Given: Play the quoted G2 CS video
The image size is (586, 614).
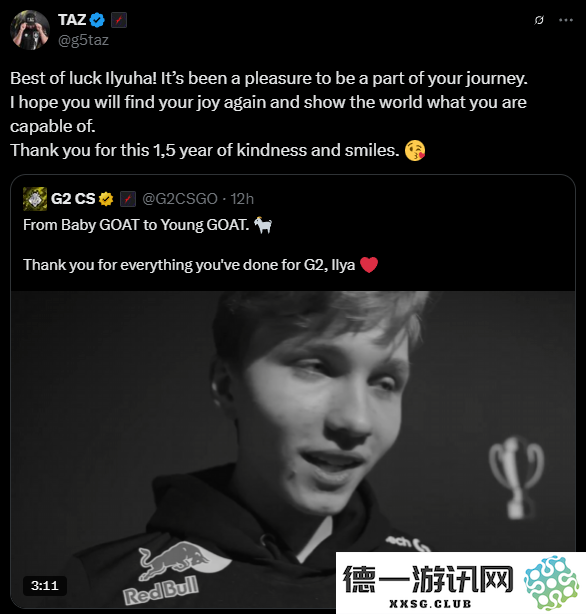Looking at the screenshot, I should (293, 449).
